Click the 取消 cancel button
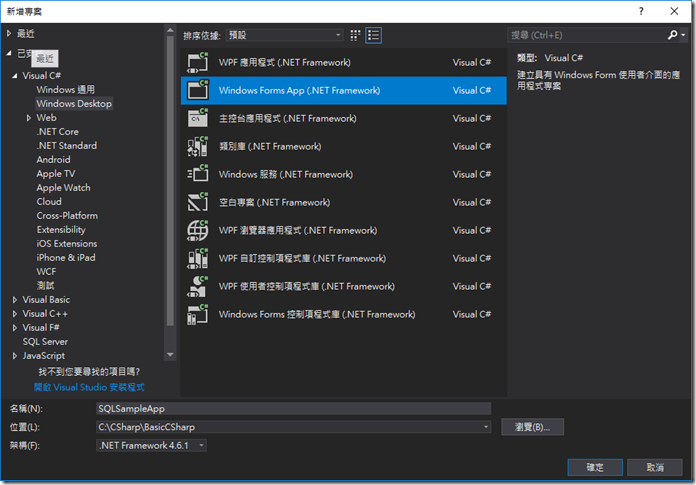 click(655, 467)
